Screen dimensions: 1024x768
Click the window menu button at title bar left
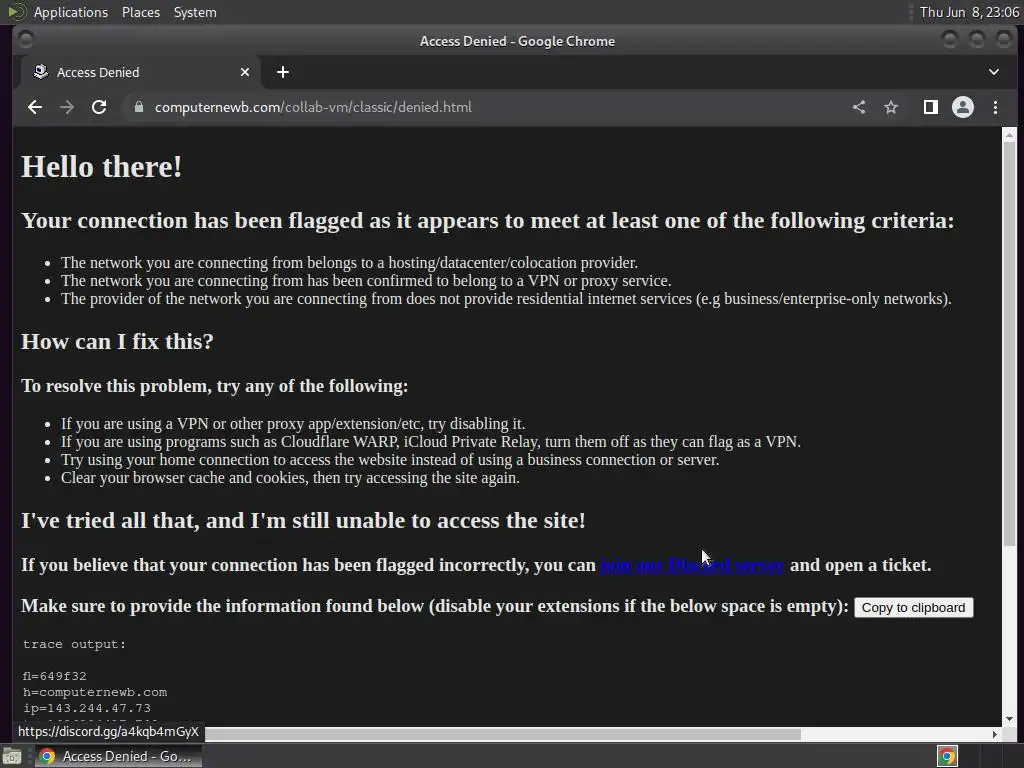pyautogui.click(x=26, y=40)
